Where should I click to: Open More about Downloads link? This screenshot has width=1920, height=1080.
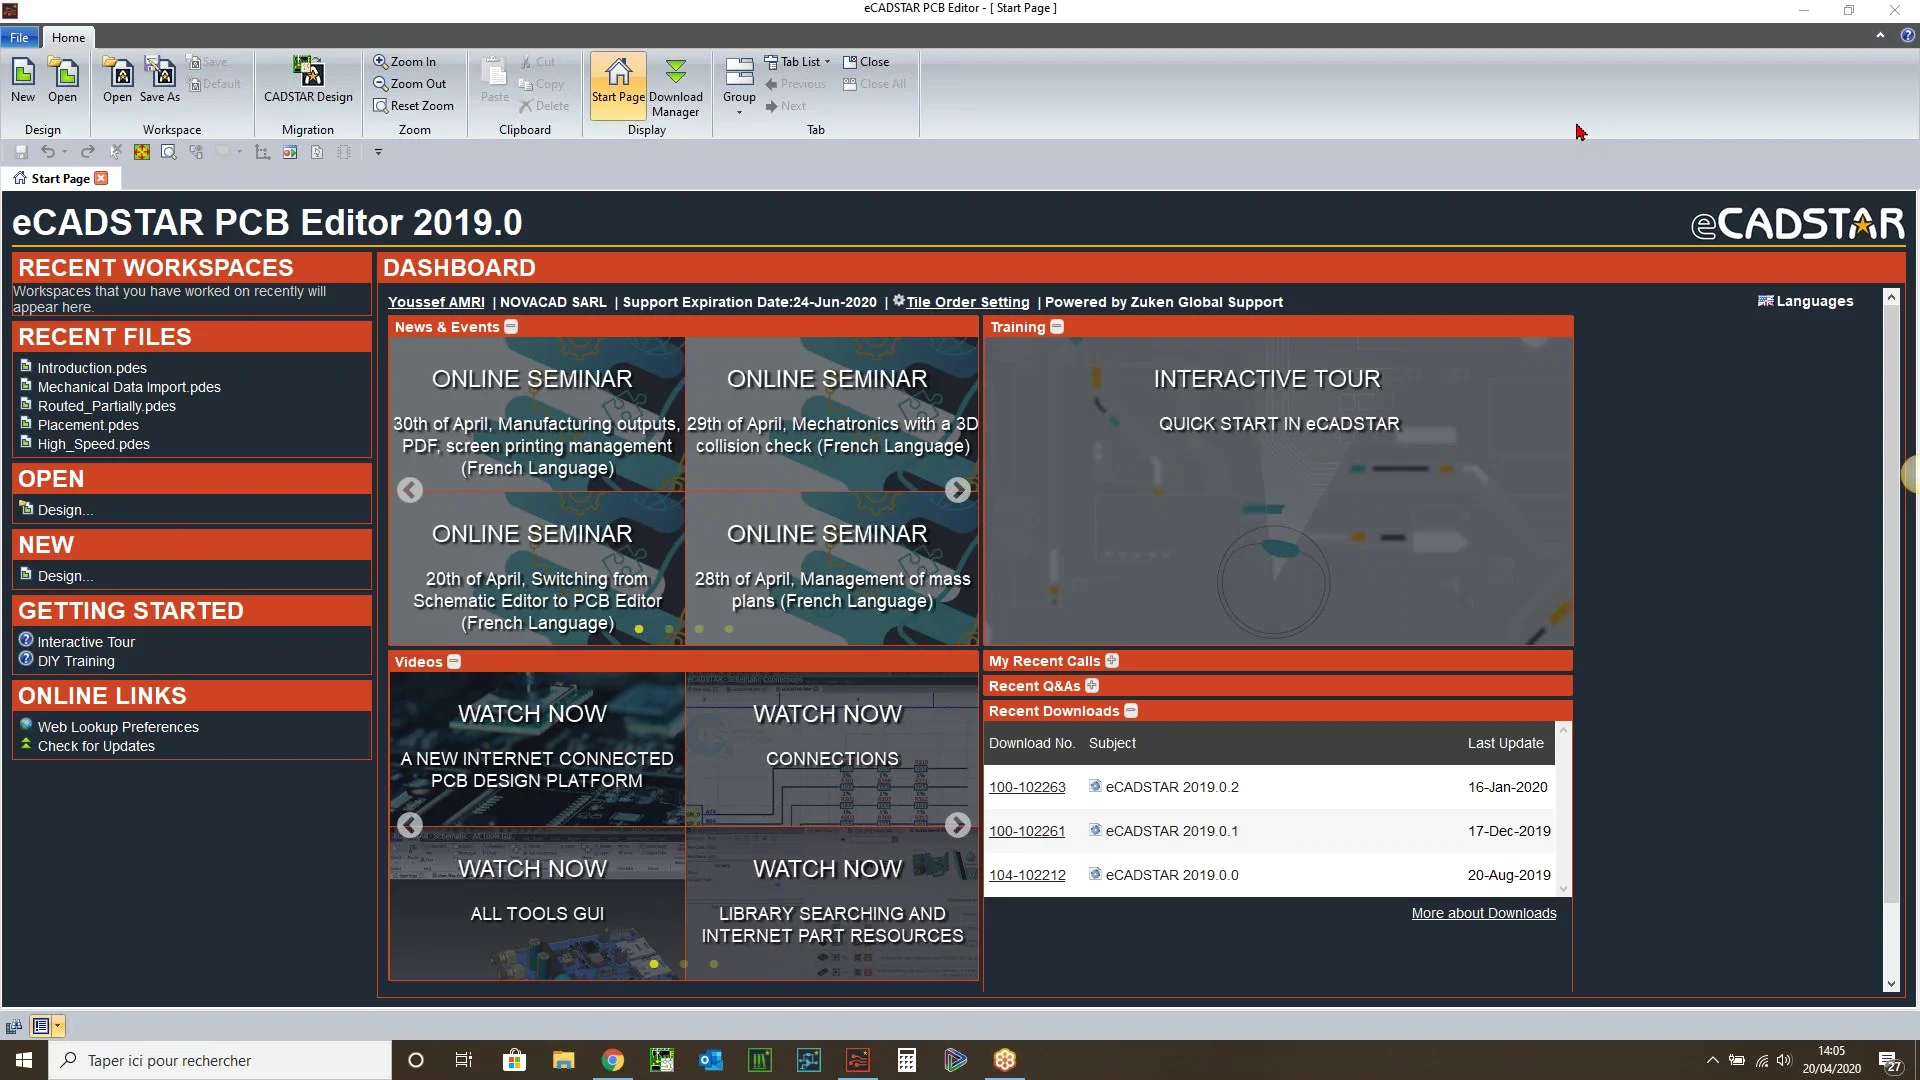1483,913
